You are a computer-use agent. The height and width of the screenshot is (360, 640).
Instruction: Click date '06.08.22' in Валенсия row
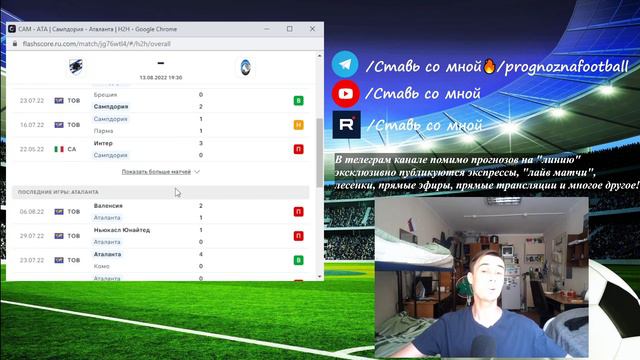(x=32, y=212)
